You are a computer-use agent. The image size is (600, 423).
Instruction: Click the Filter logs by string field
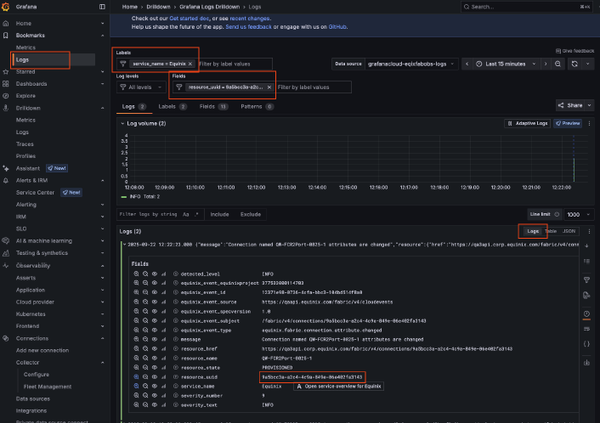coord(150,214)
